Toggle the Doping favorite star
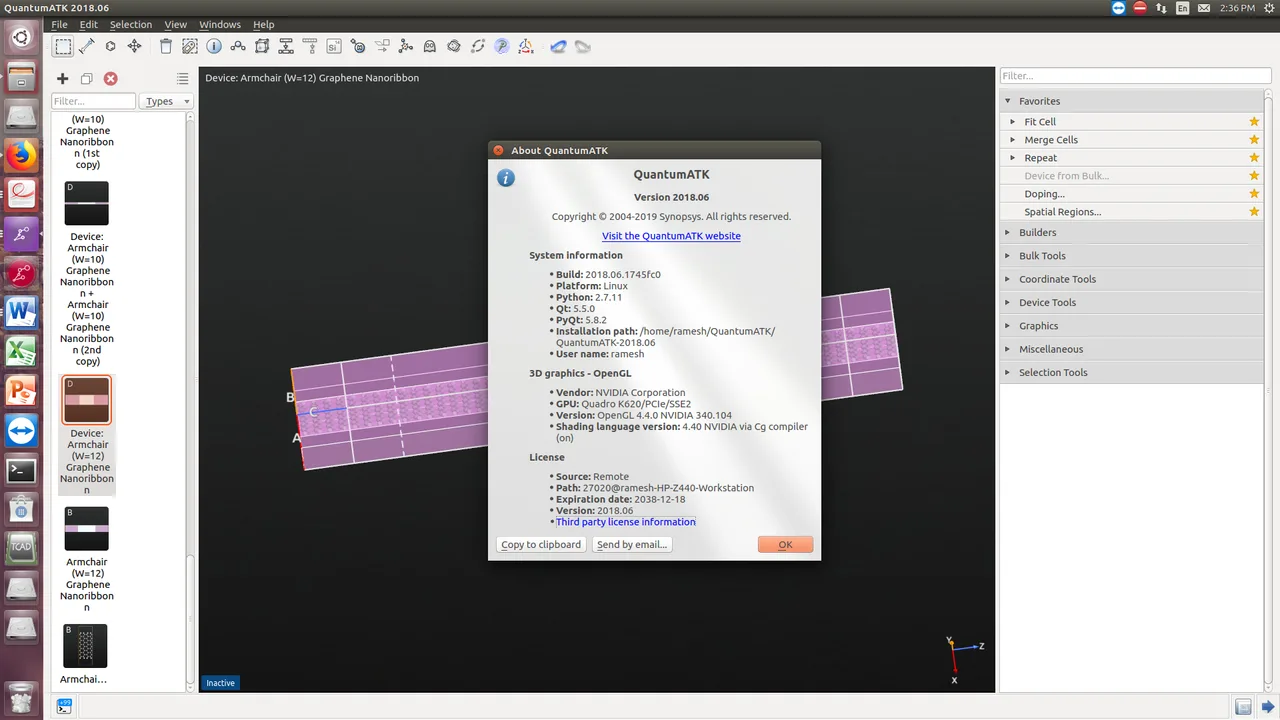This screenshot has width=1280, height=720. (1254, 194)
